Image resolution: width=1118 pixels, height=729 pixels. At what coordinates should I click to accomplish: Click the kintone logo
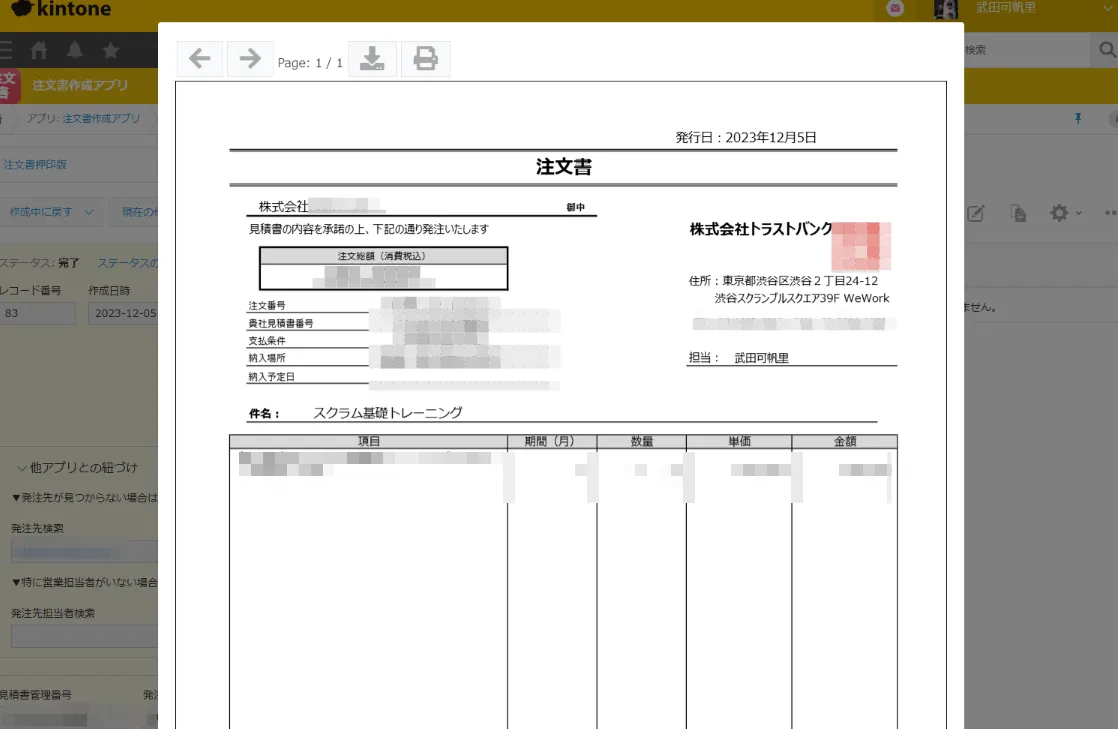pos(58,10)
